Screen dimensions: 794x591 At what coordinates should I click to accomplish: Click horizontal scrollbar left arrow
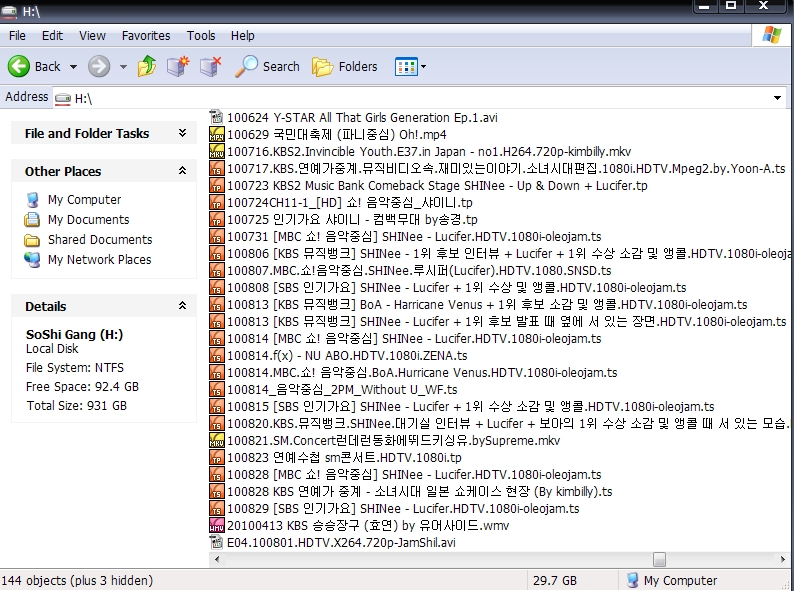point(217,559)
